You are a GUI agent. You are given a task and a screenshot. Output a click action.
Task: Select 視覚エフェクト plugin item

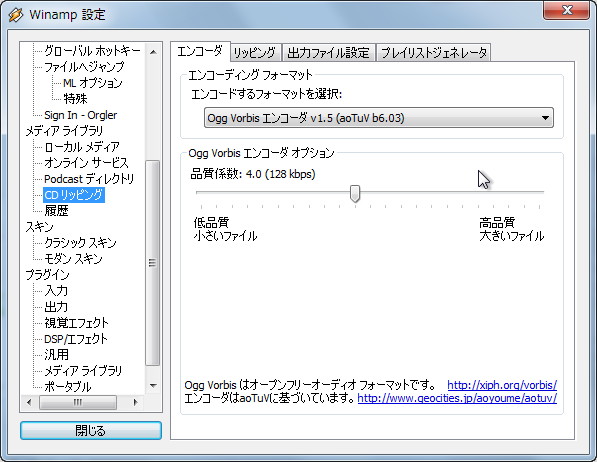(76, 323)
